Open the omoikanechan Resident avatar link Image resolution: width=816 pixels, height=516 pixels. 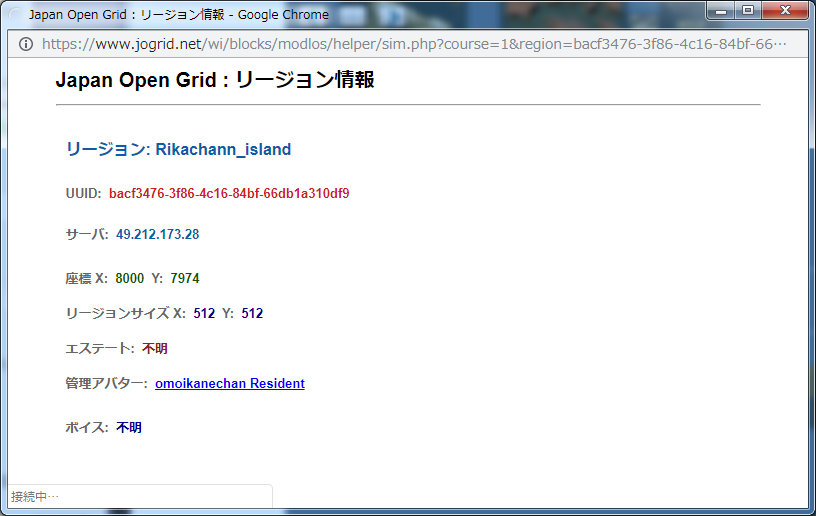(x=230, y=383)
